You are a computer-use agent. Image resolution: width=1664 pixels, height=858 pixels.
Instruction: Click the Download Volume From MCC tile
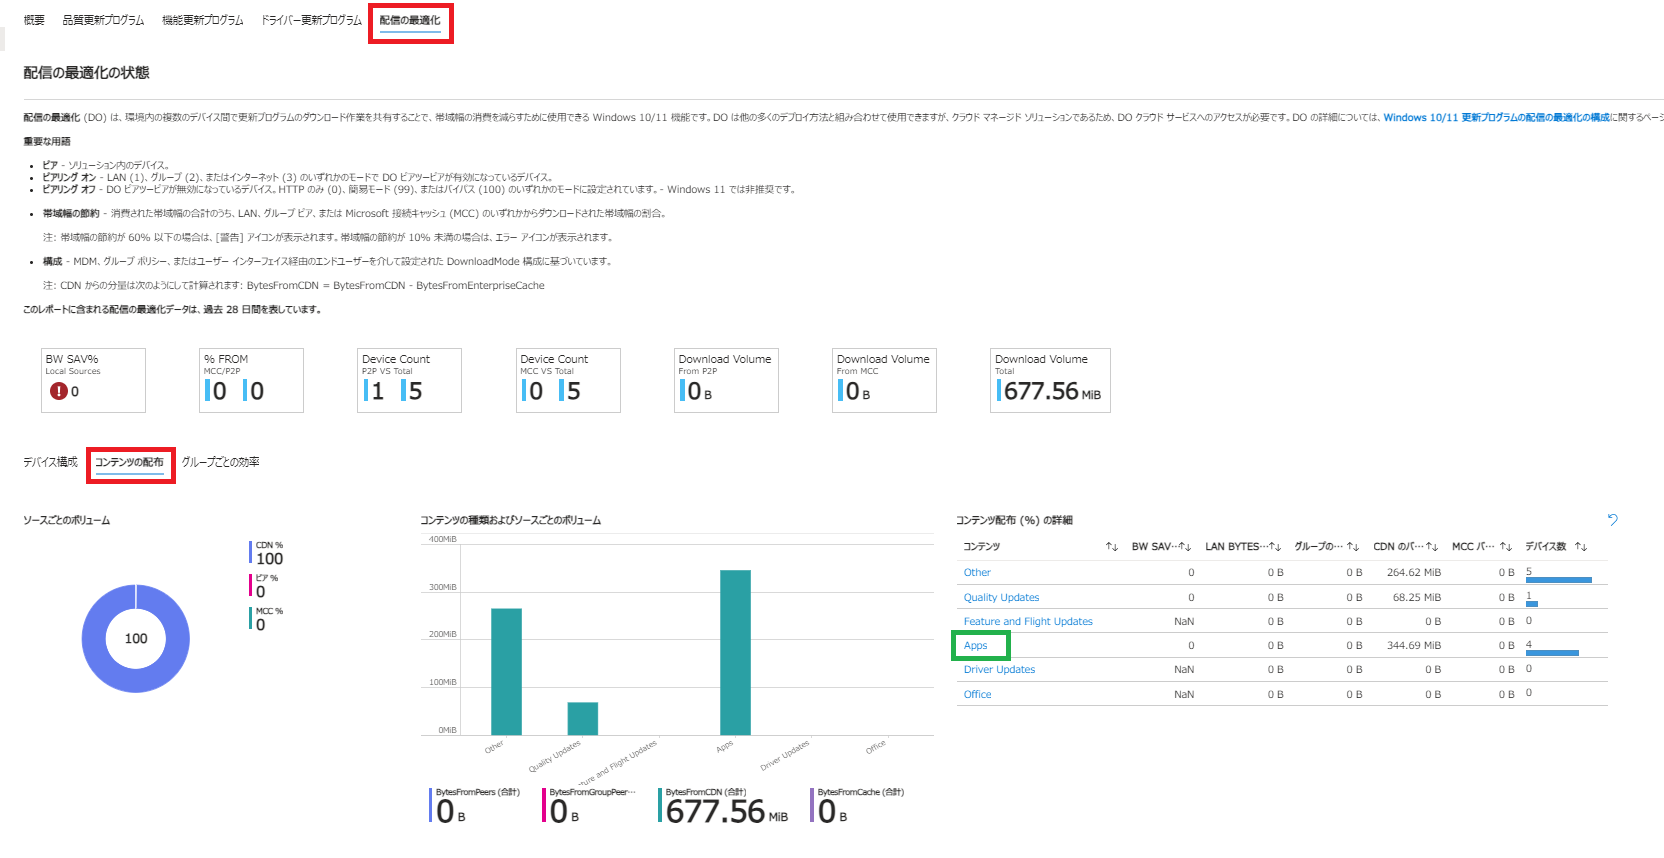pos(884,380)
